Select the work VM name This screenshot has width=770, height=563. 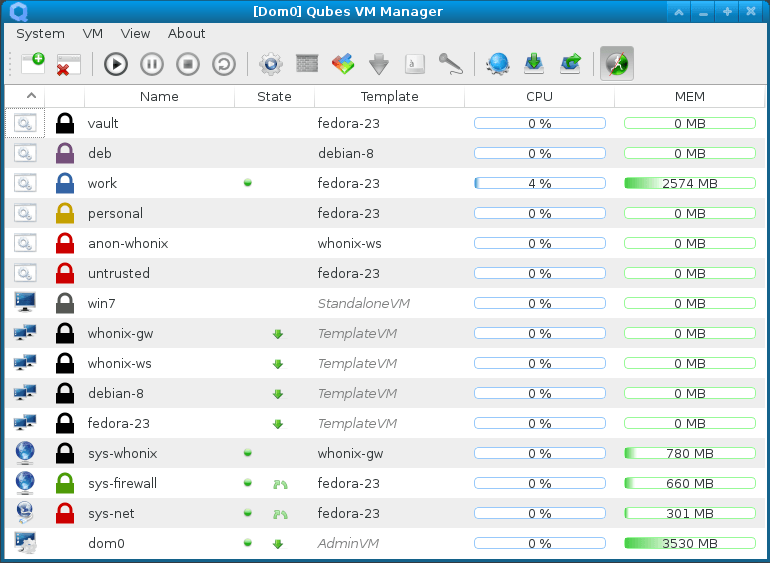point(102,183)
